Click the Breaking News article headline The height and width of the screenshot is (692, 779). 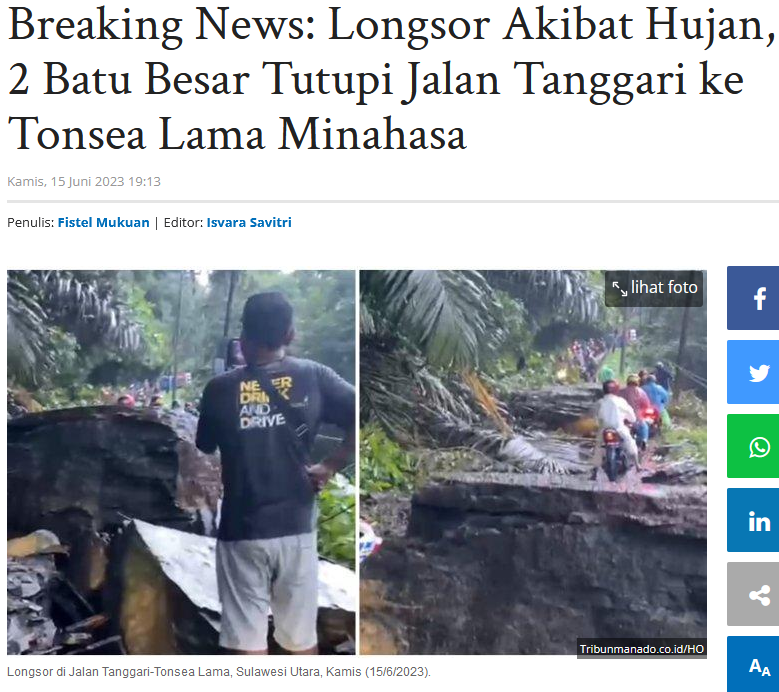[x=390, y=79]
